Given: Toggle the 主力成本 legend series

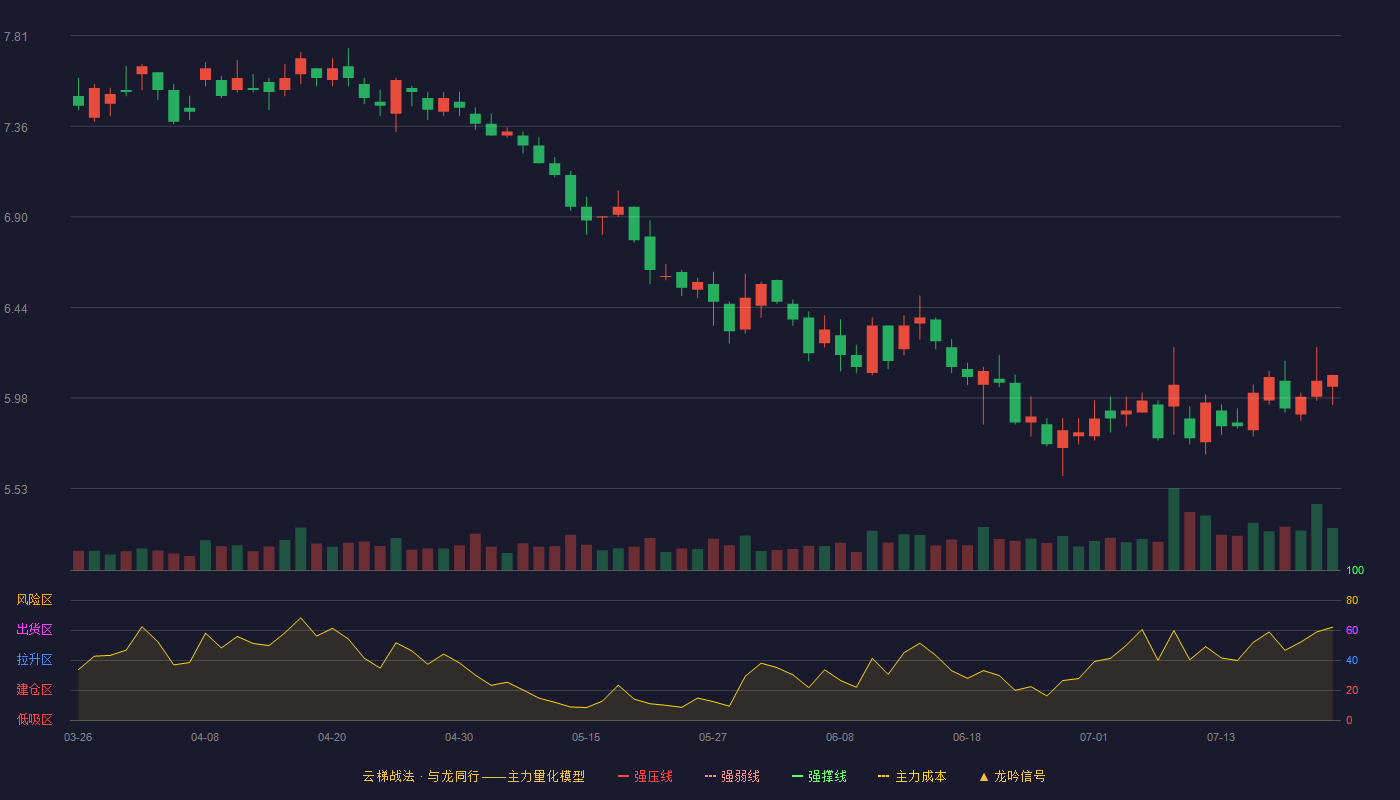Looking at the screenshot, I should coord(912,776).
